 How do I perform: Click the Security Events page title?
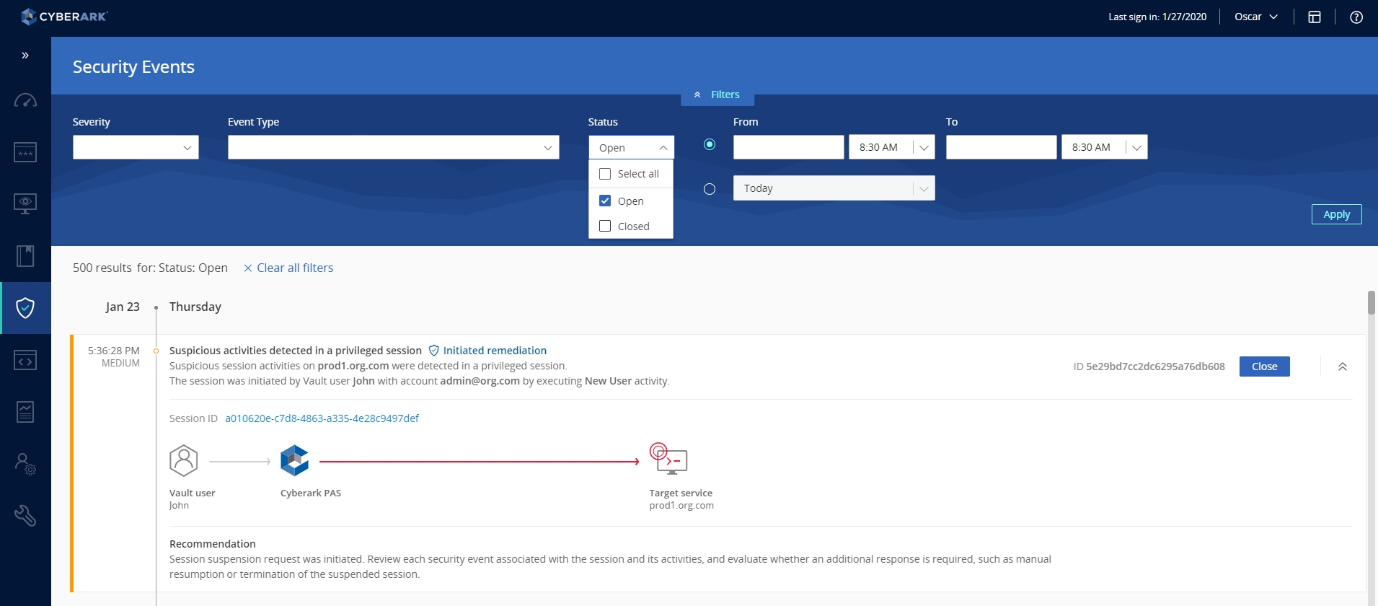(x=134, y=67)
